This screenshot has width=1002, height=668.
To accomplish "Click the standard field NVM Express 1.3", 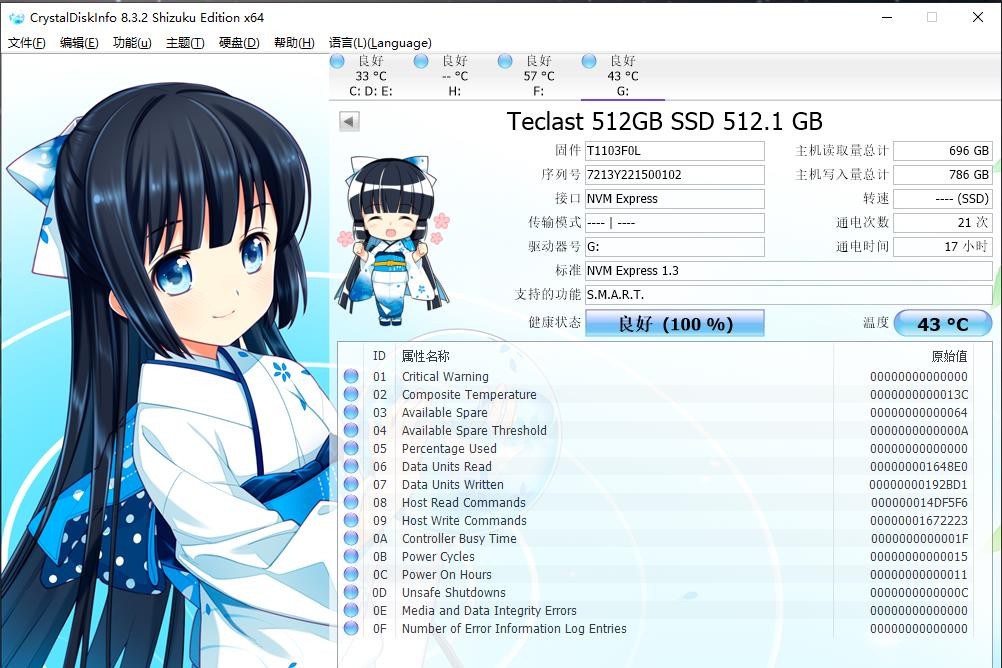I will tap(789, 271).
